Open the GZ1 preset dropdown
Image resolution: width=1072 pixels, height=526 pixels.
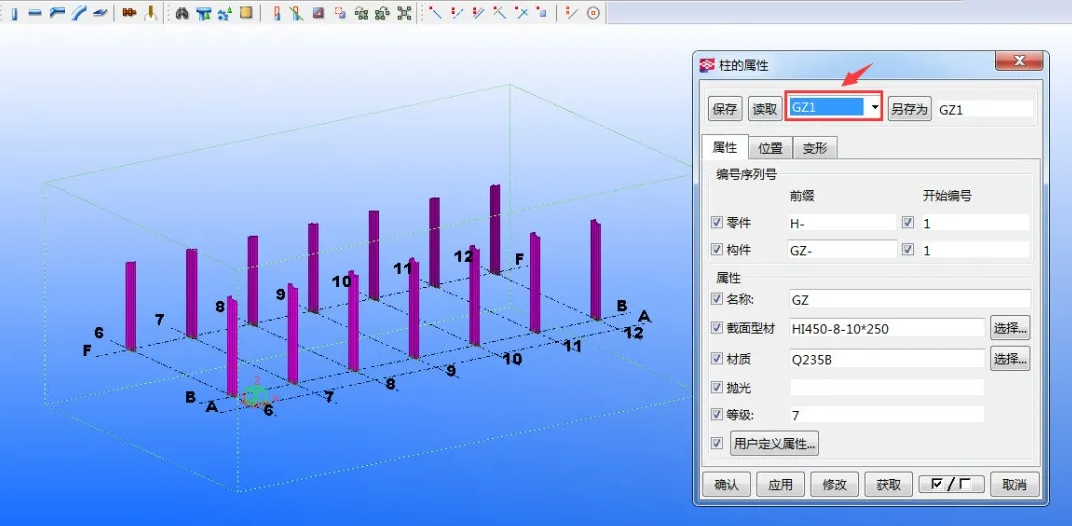[874, 108]
